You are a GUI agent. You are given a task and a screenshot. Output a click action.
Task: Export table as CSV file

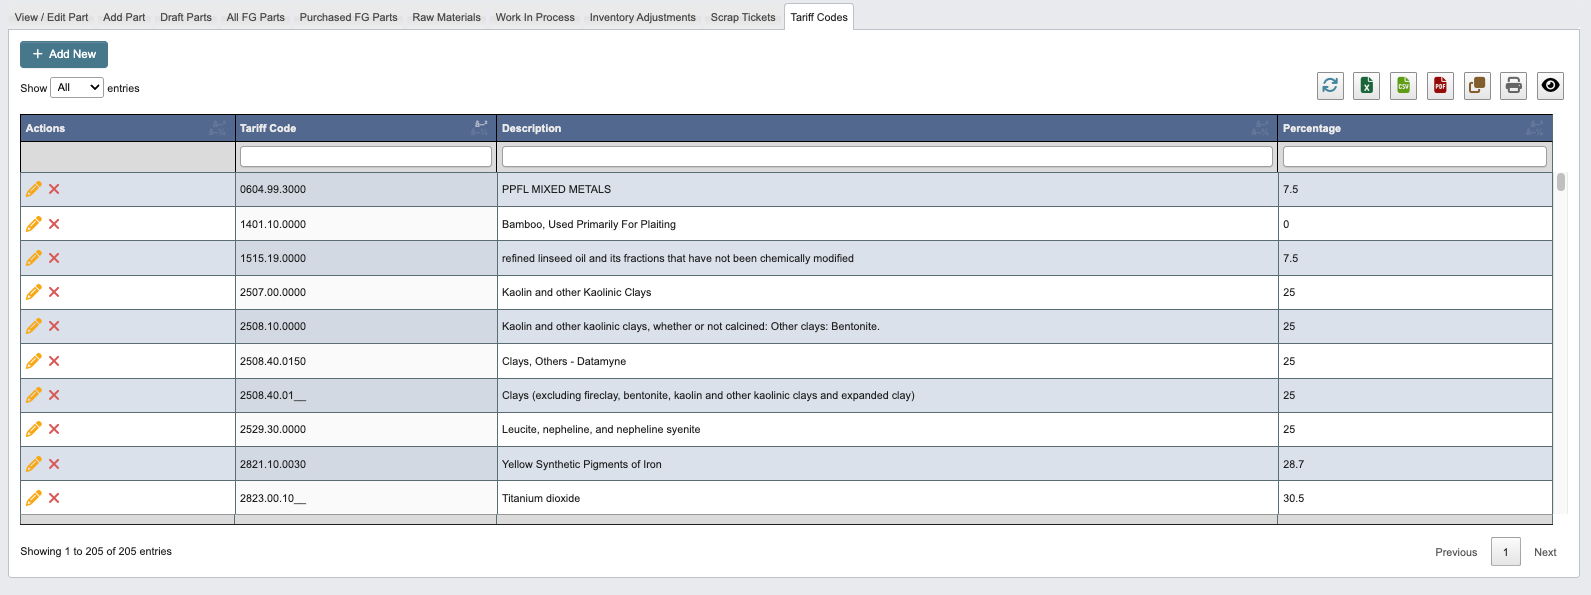point(1404,86)
